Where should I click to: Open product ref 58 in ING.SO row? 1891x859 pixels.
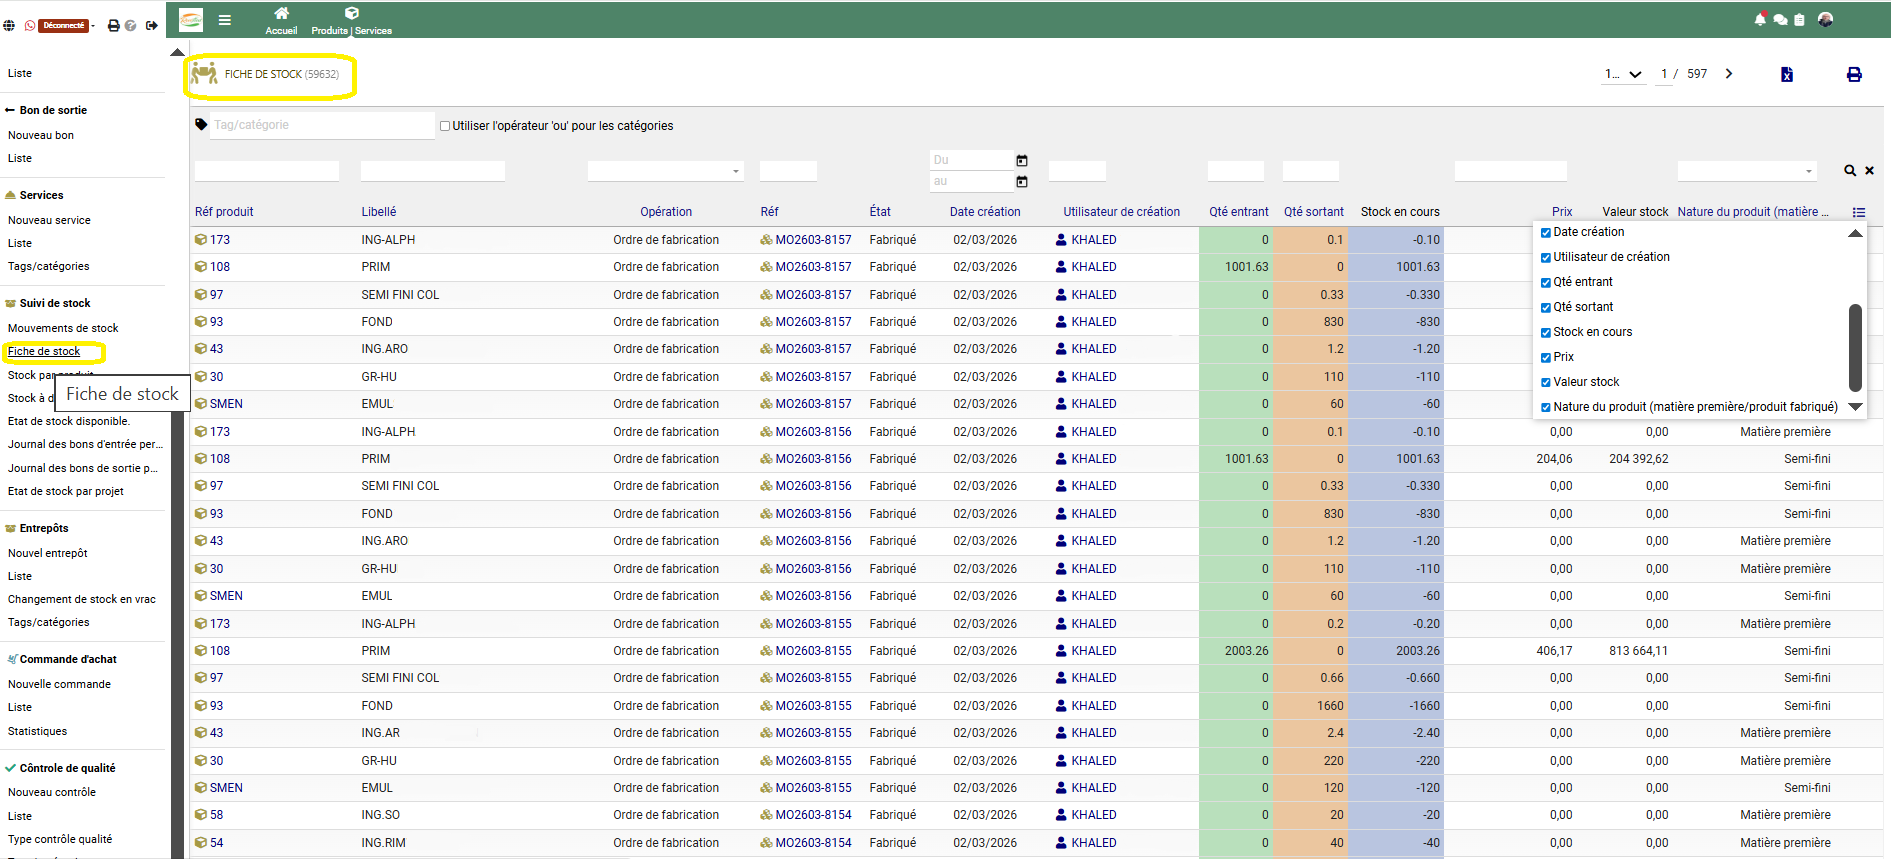pyautogui.click(x=216, y=815)
